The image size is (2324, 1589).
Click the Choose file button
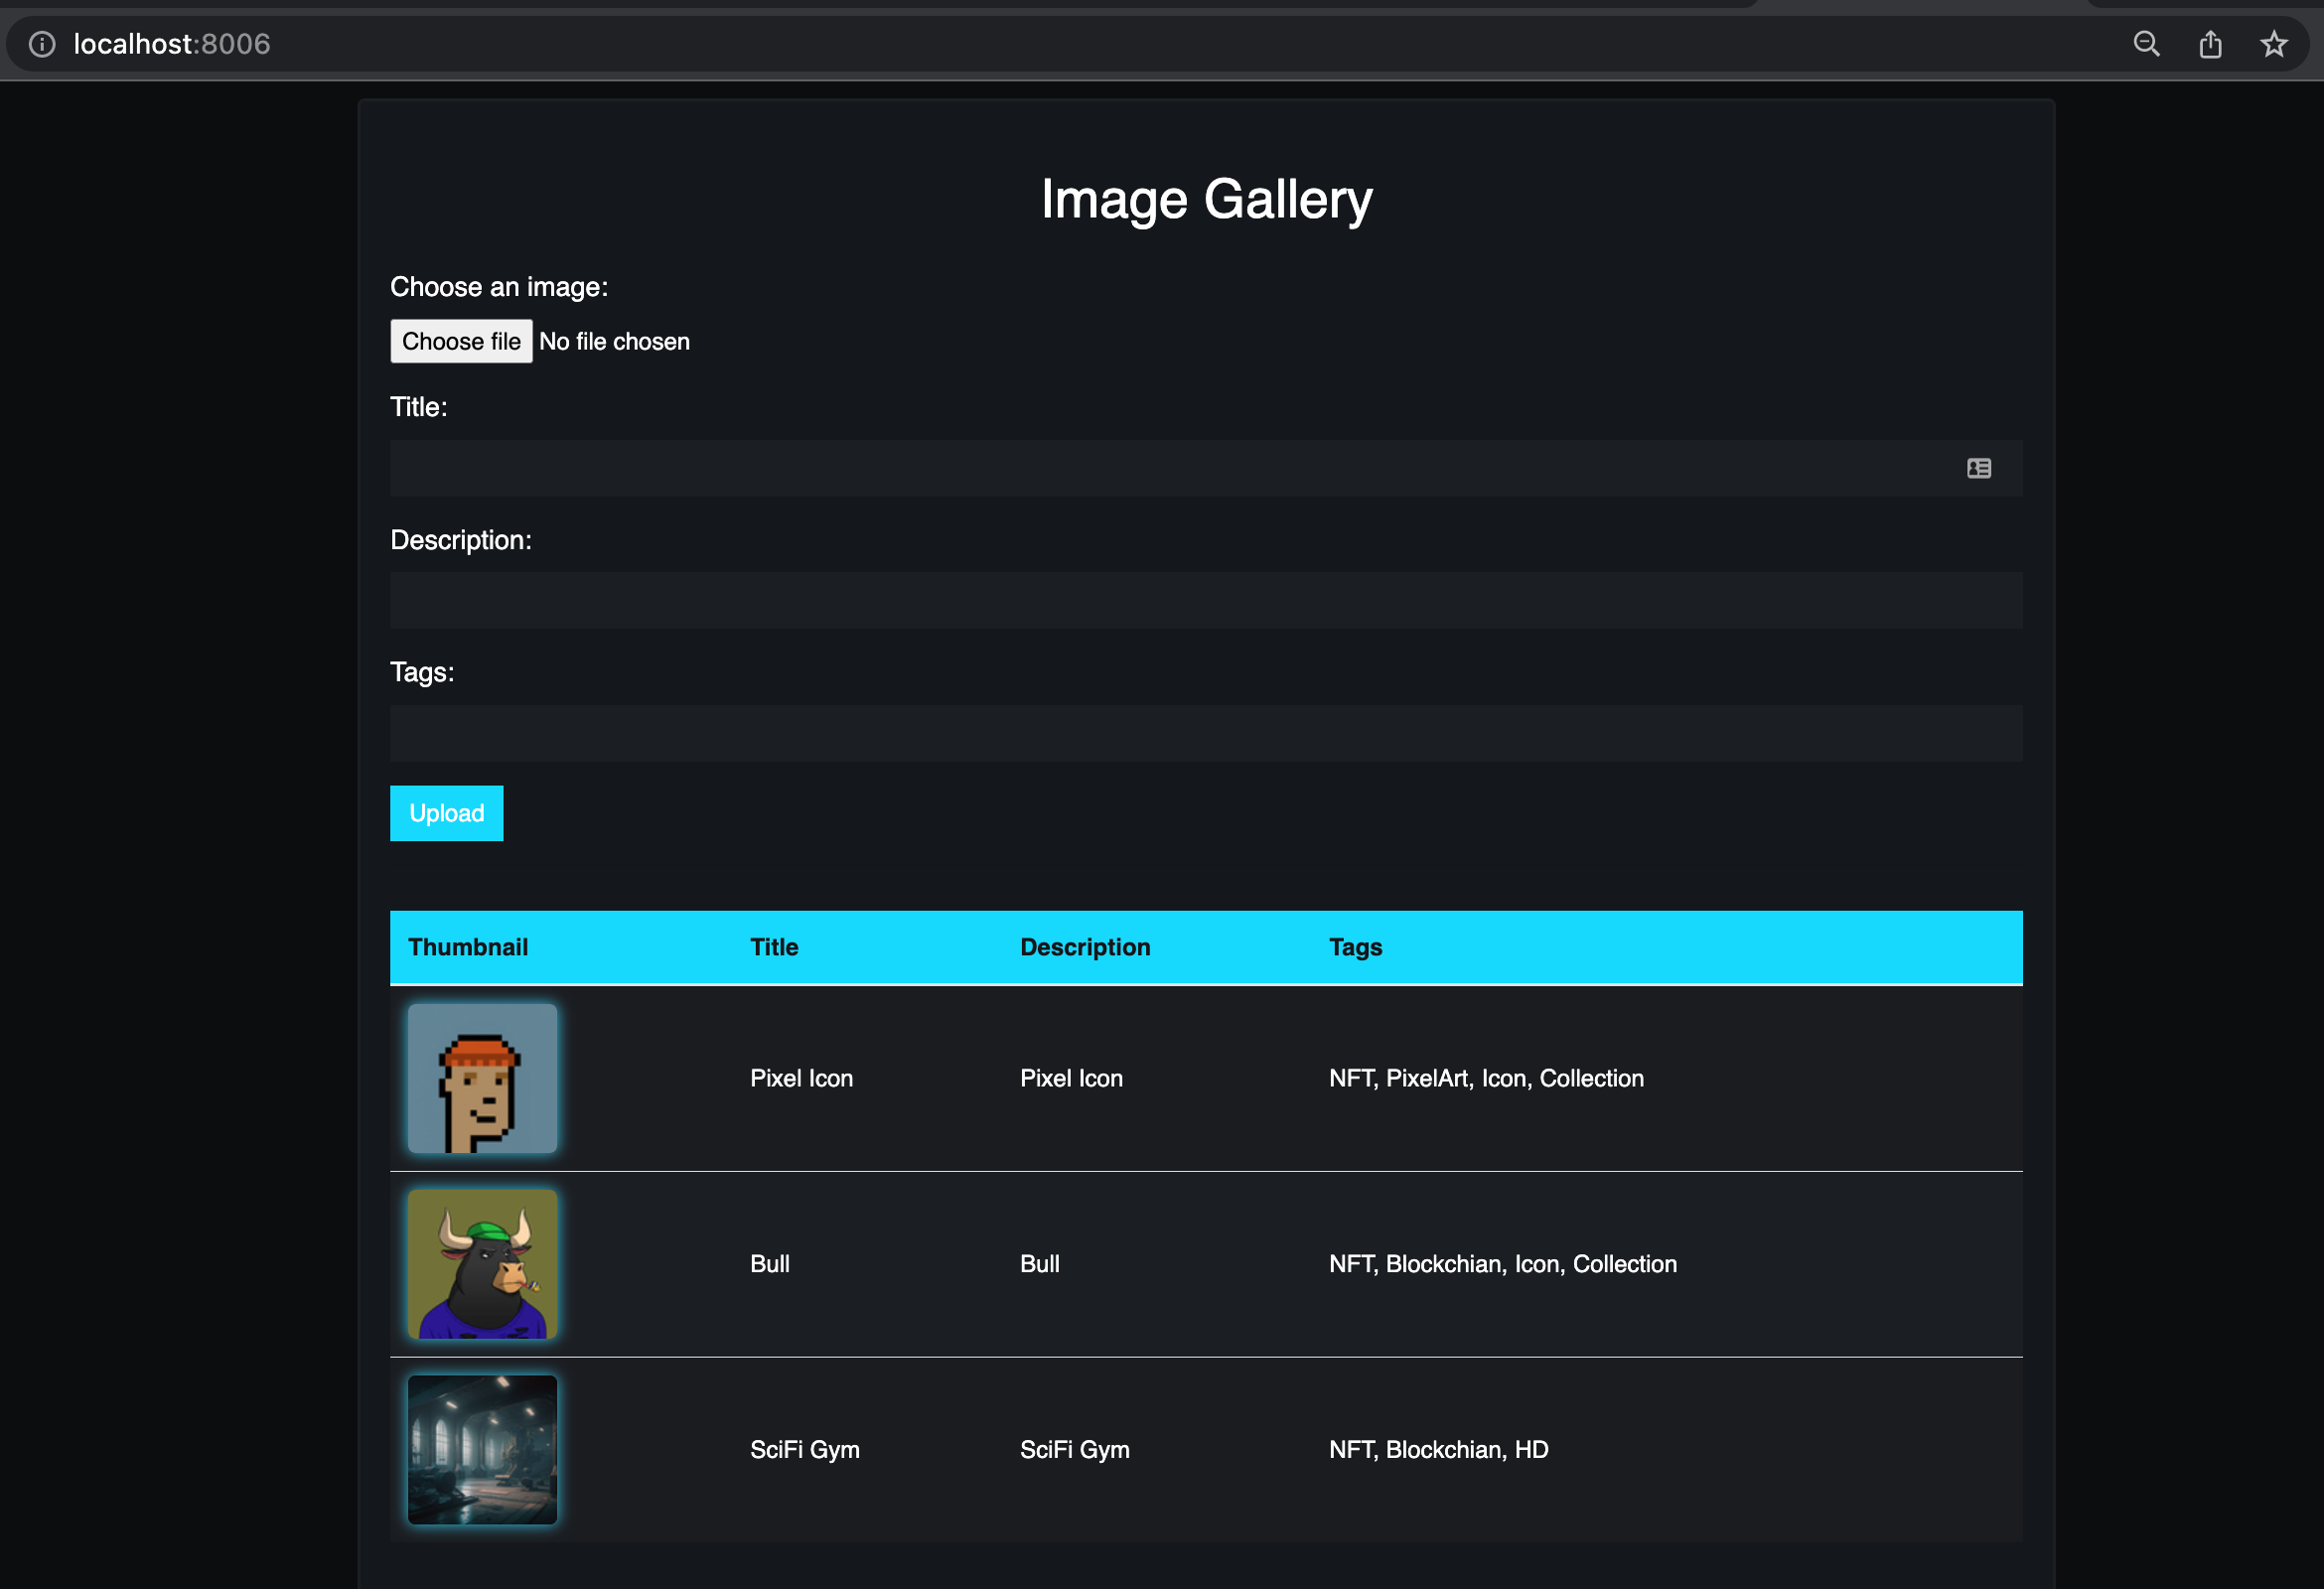(461, 342)
